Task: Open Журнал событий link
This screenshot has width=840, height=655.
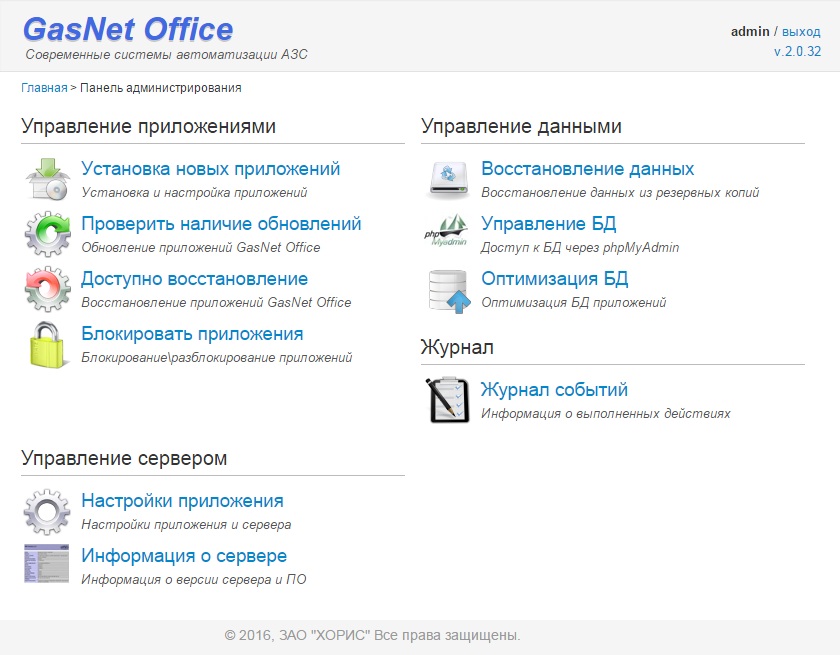Action: pos(554,389)
